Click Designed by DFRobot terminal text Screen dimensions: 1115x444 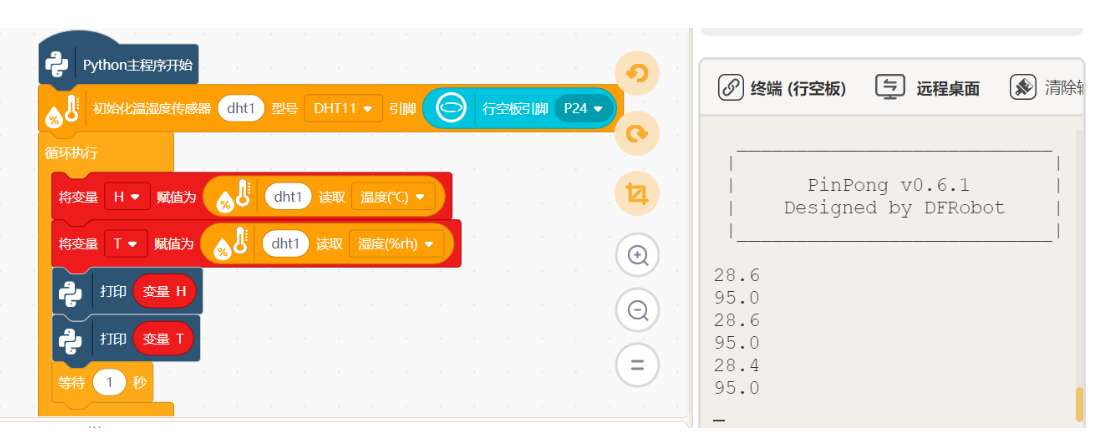tap(895, 208)
